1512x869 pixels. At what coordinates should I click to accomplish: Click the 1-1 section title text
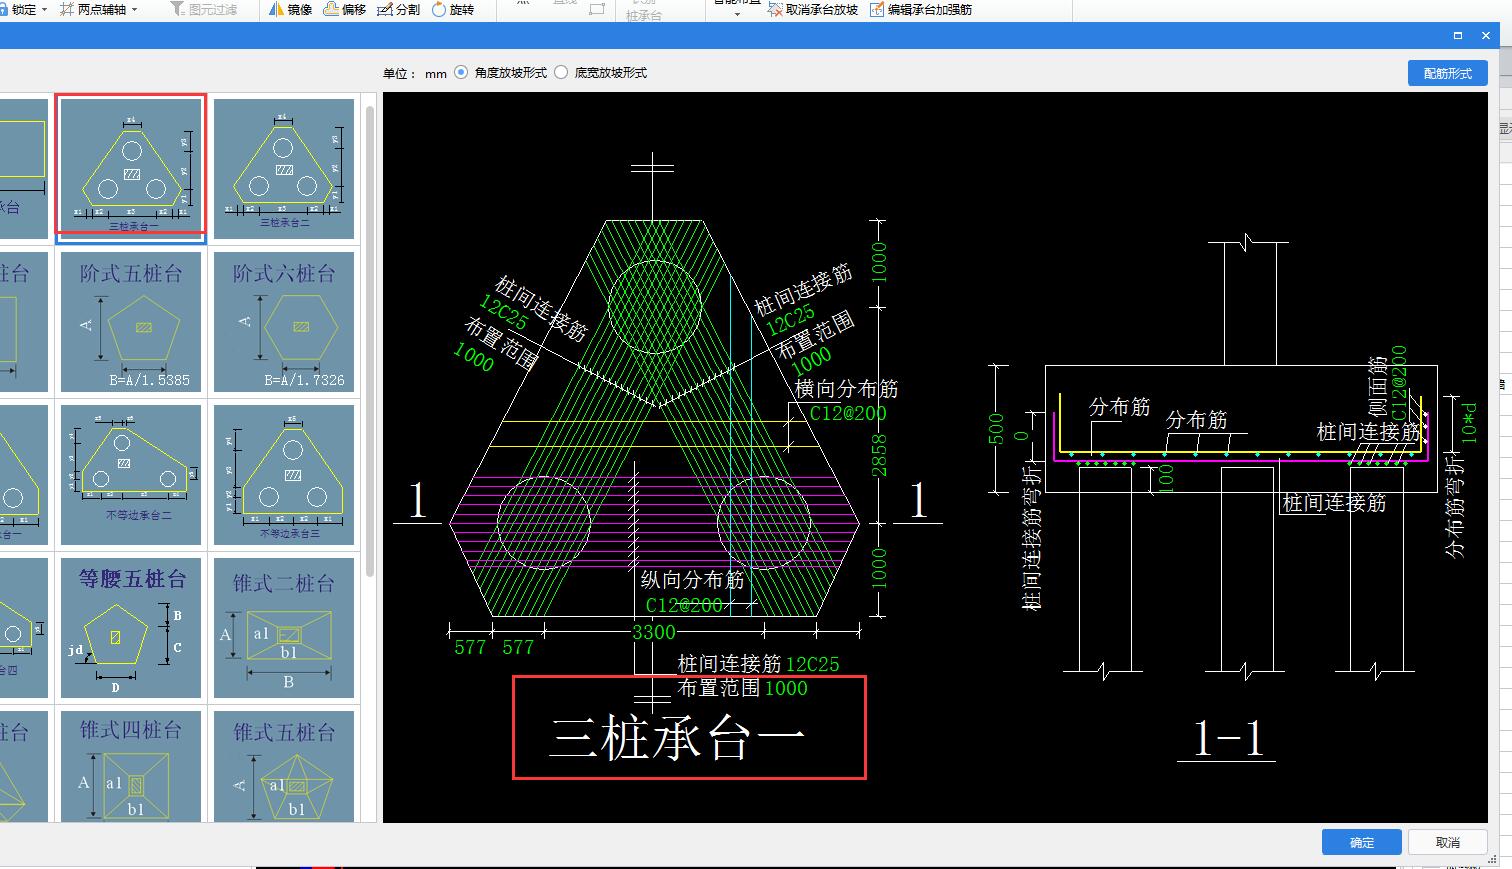coord(1229,738)
